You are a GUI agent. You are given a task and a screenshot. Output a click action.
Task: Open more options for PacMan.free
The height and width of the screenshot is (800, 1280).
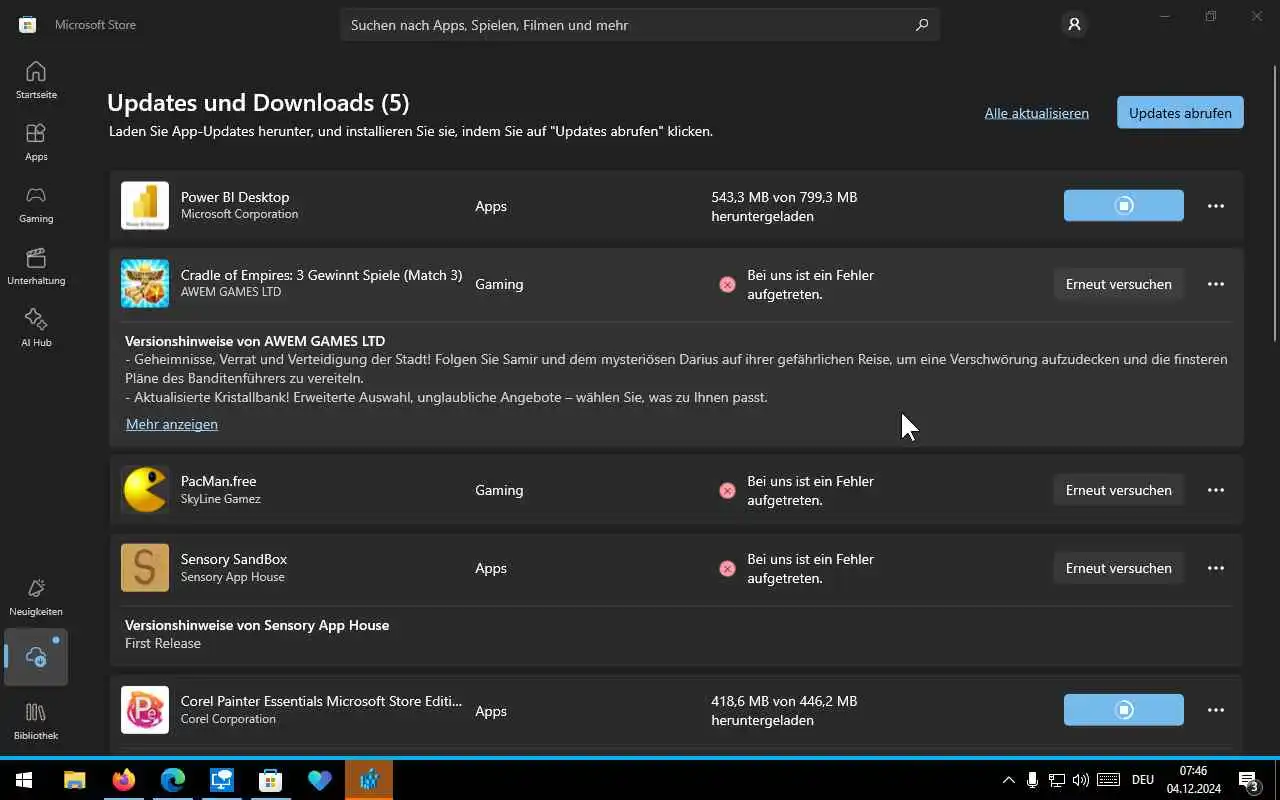coord(1216,490)
